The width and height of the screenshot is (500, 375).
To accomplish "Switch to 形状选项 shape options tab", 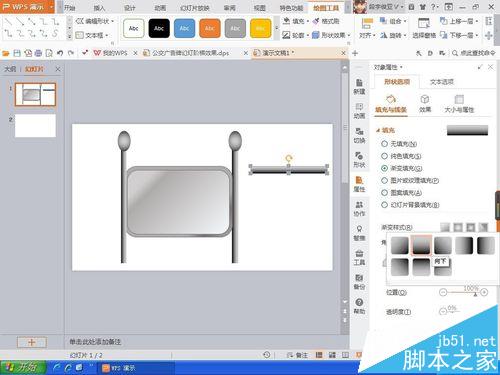I will pos(397,82).
